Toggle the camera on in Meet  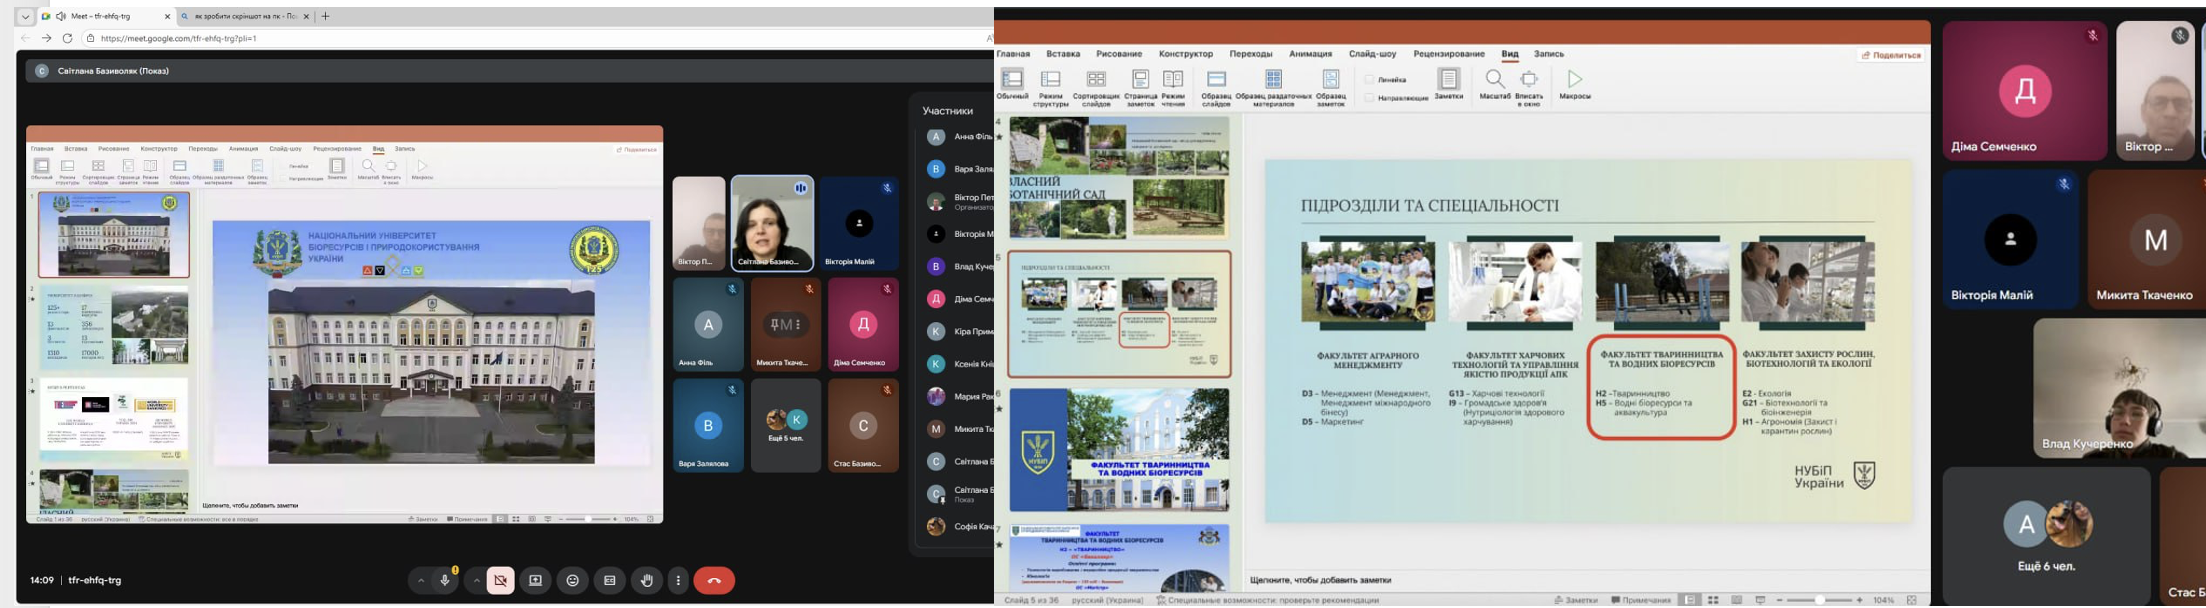(x=501, y=581)
